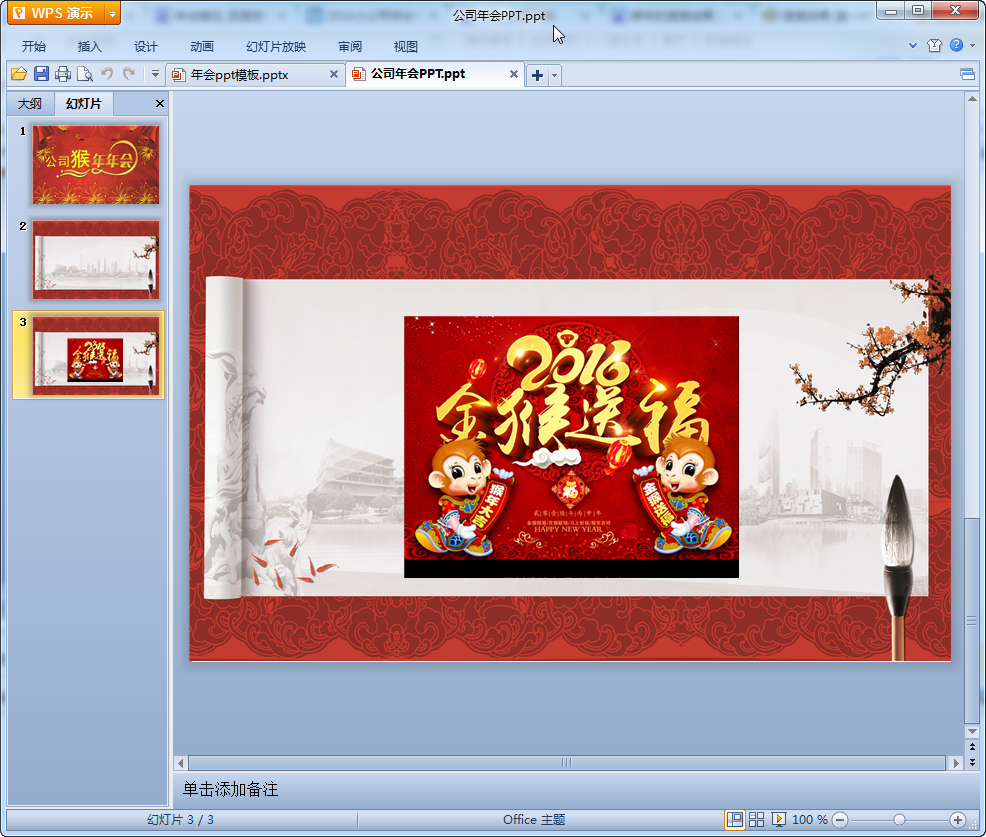Viewport: 986px width, 837px height.
Task: Expand the dropdown next to the new tab plus
Action: pos(555,75)
